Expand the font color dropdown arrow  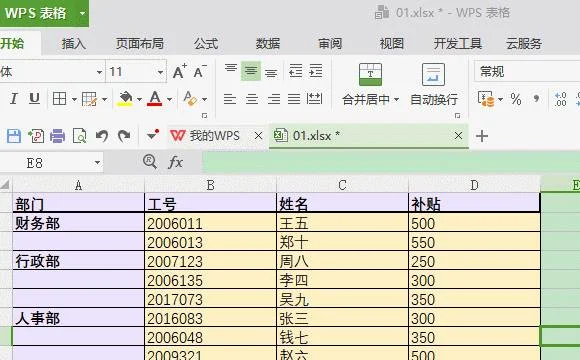(169, 99)
